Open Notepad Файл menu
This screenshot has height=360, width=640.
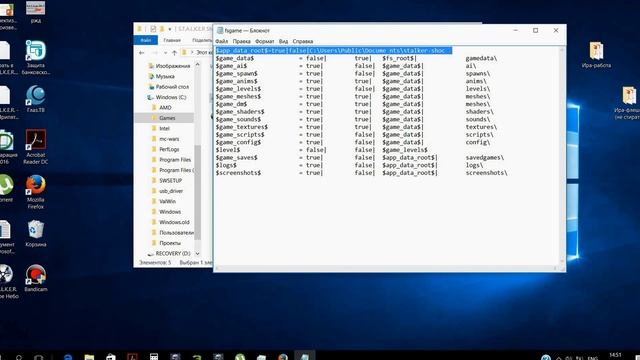[x=222, y=41]
